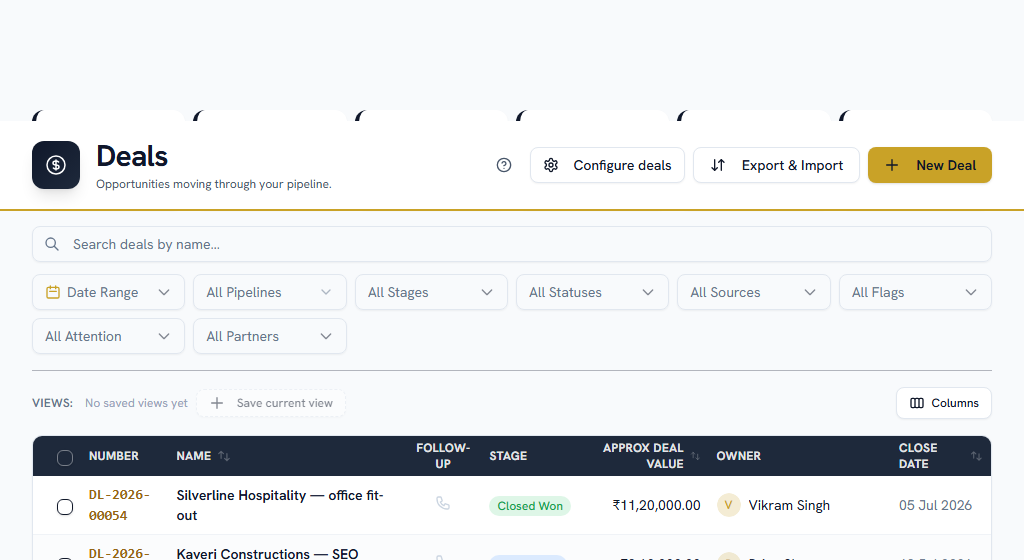This screenshot has height=560, width=1024.
Task: Create a New Deal
Action: 930,165
